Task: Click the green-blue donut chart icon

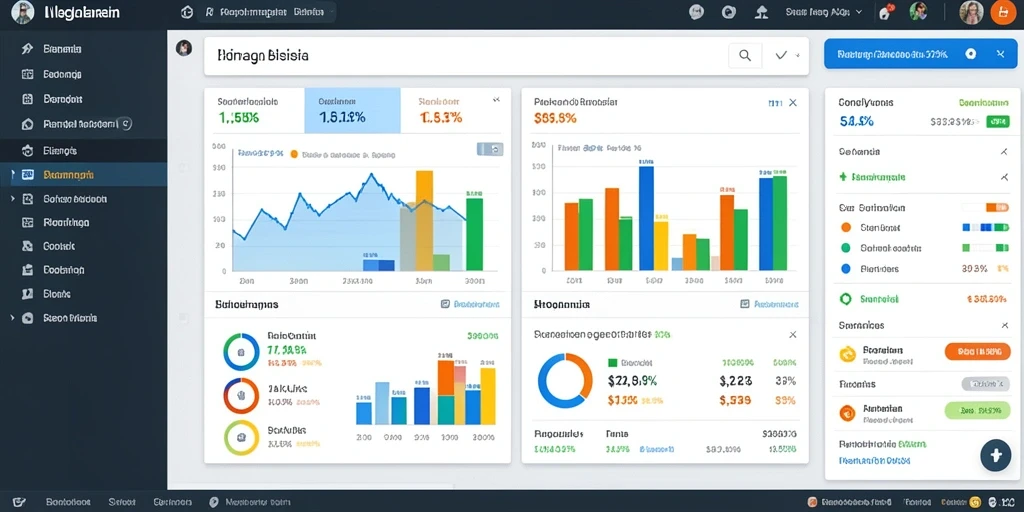Action: (x=241, y=351)
